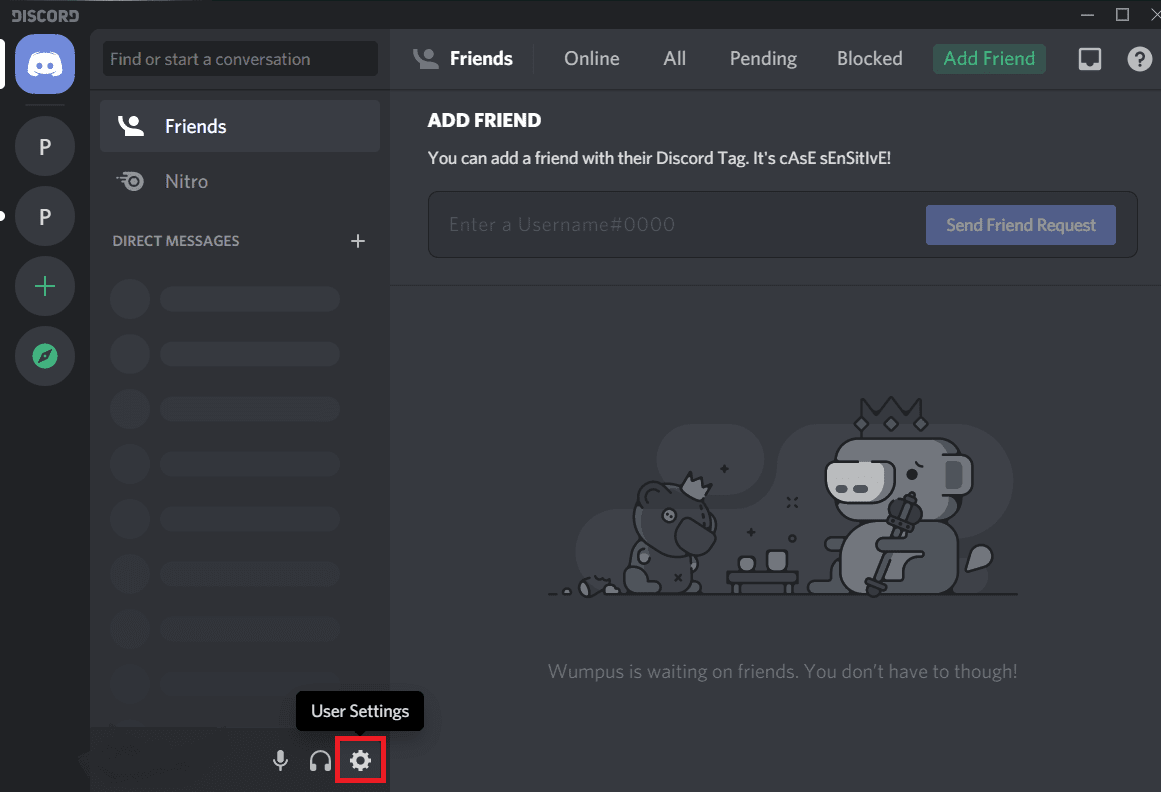1161x792 pixels.
Task: Select the first server marked P
Action: (x=44, y=146)
